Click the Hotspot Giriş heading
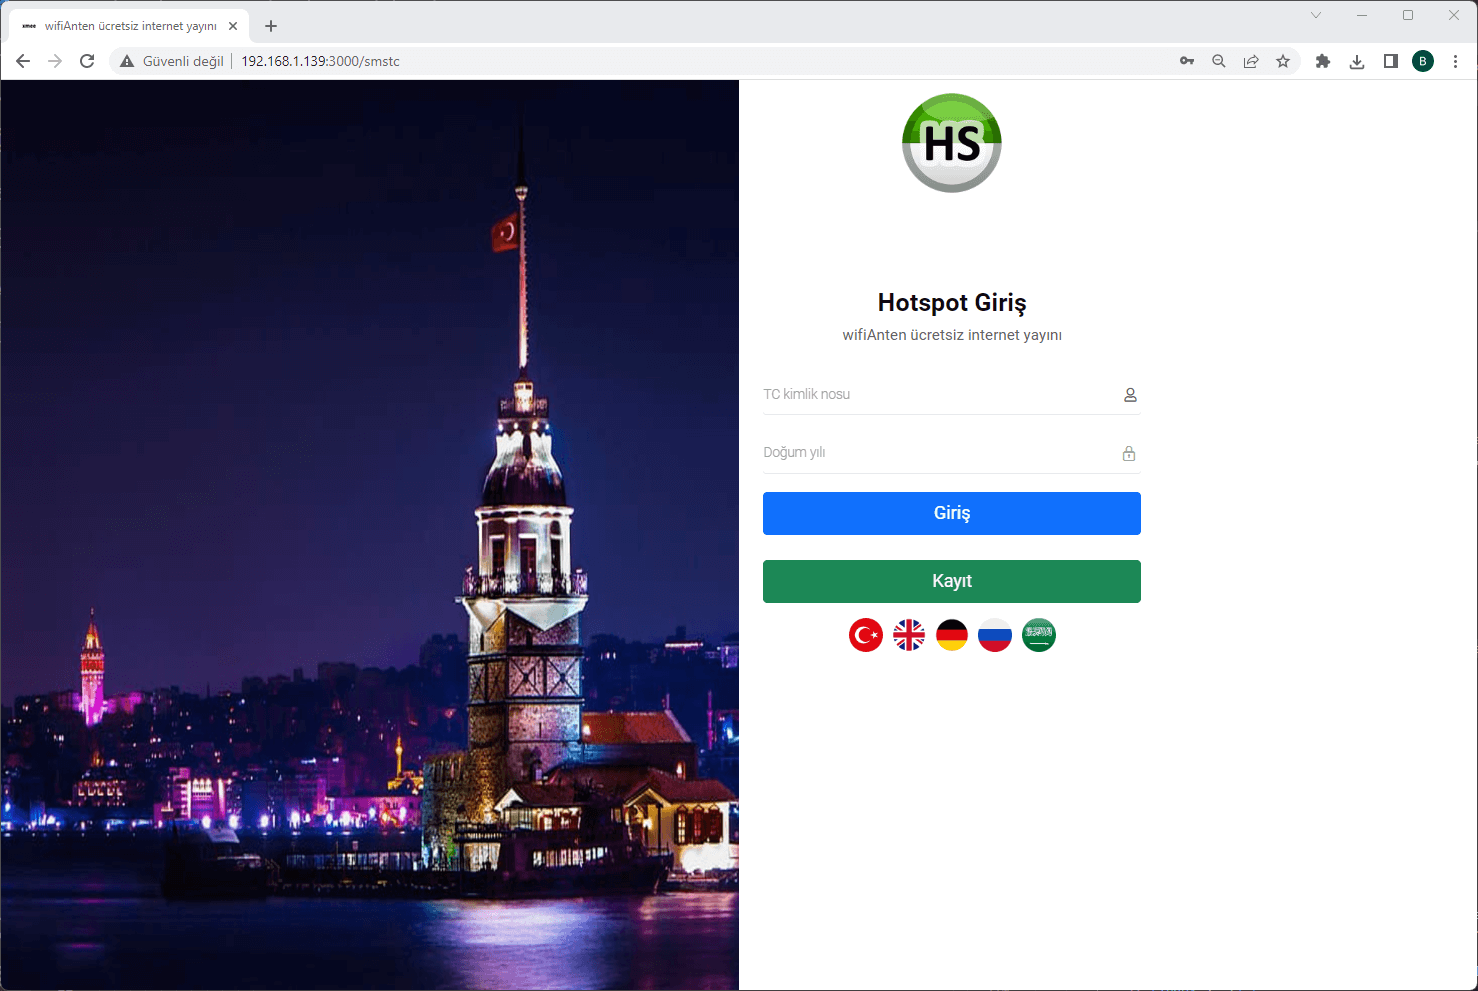Viewport: 1478px width, 991px height. click(952, 302)
